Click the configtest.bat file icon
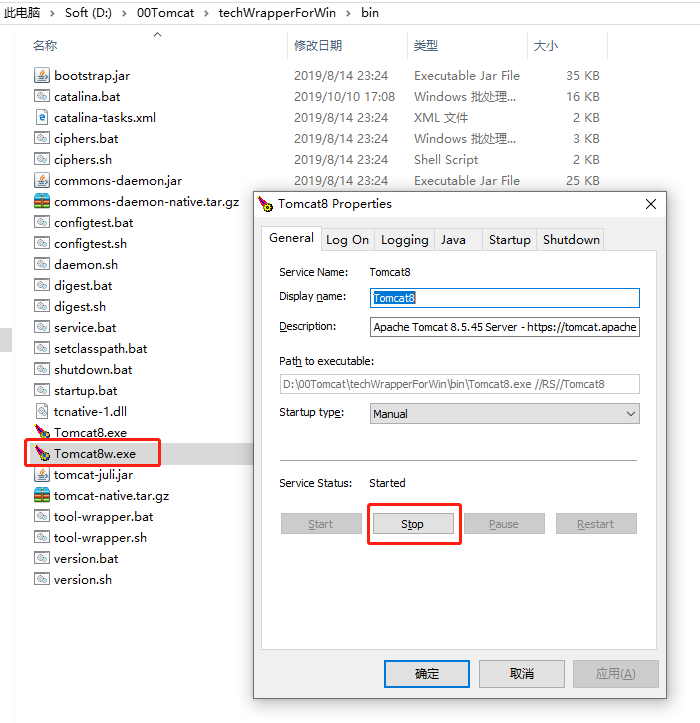Image resolution: width=700 pixels, height=723 pixels. [42, 222]
